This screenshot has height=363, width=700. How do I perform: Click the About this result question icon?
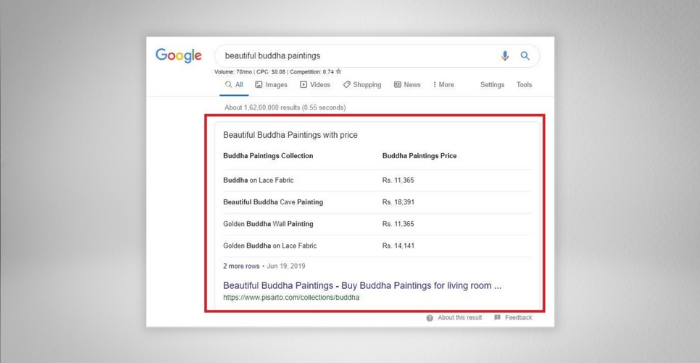pyautogui.click(x=429, y=318)
